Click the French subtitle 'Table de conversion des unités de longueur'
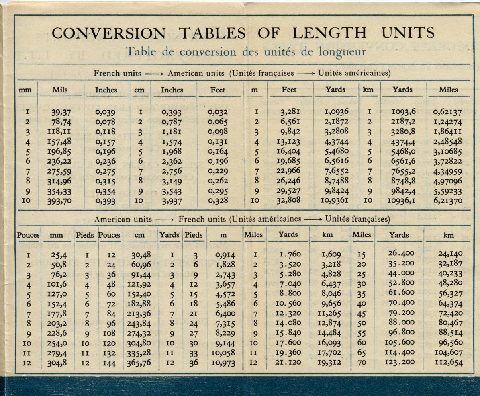Screen dimensions: 480x396 click(x=246, y=52)
